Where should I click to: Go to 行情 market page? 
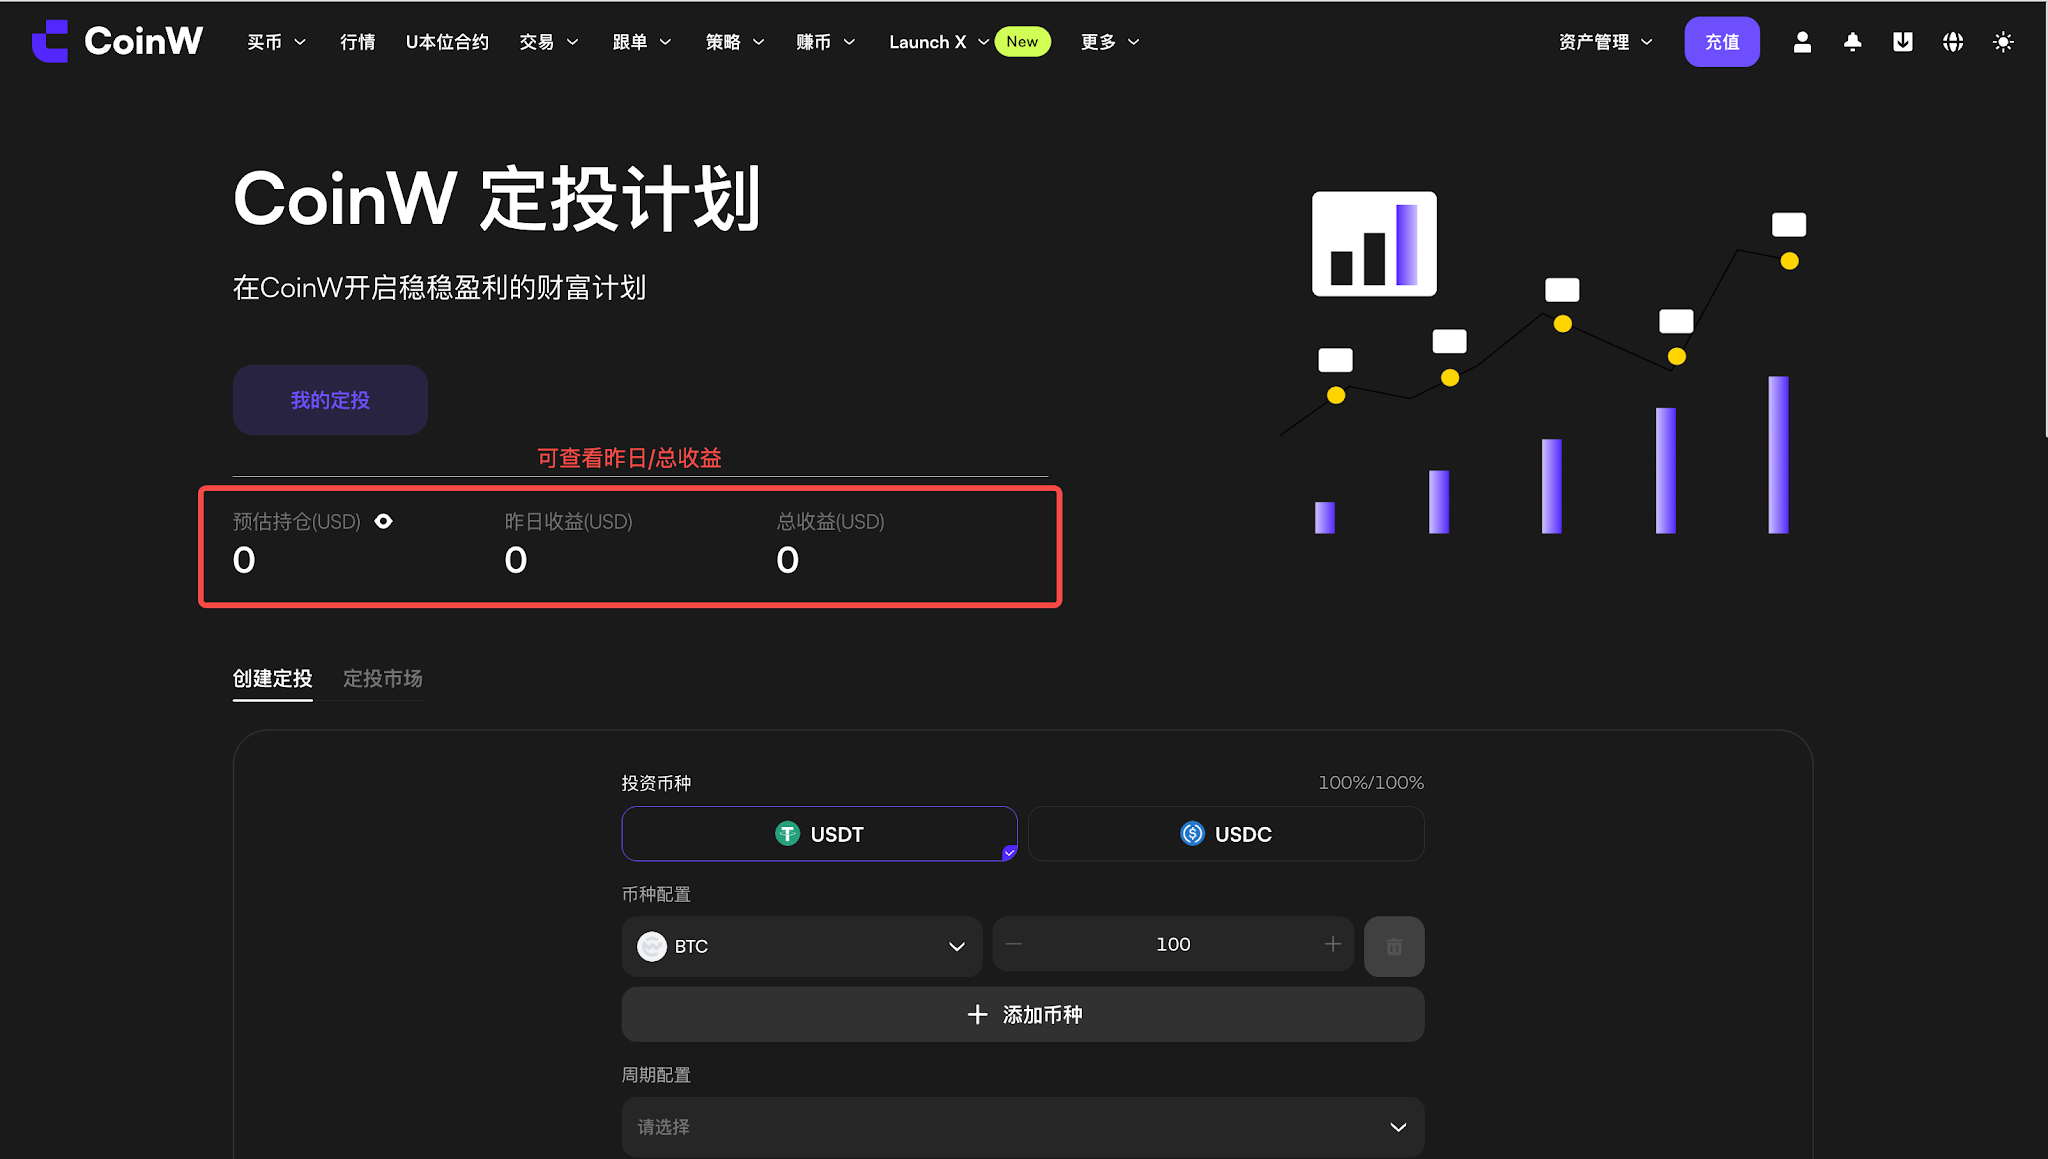click(357, 42)
